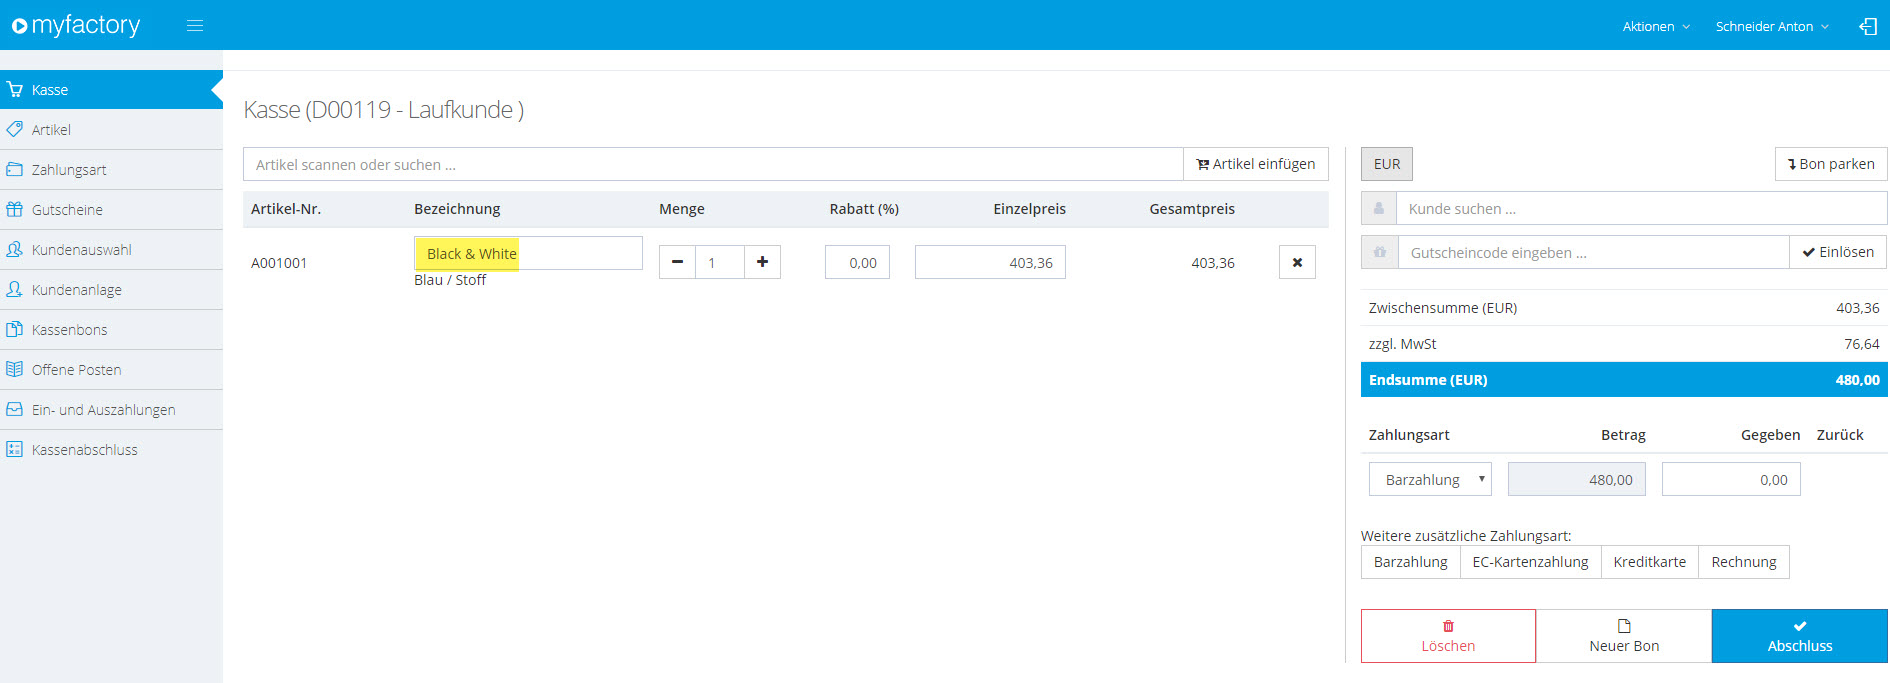
Task: Open Kassenbons in the sidebar
Action: coord(111,329)
